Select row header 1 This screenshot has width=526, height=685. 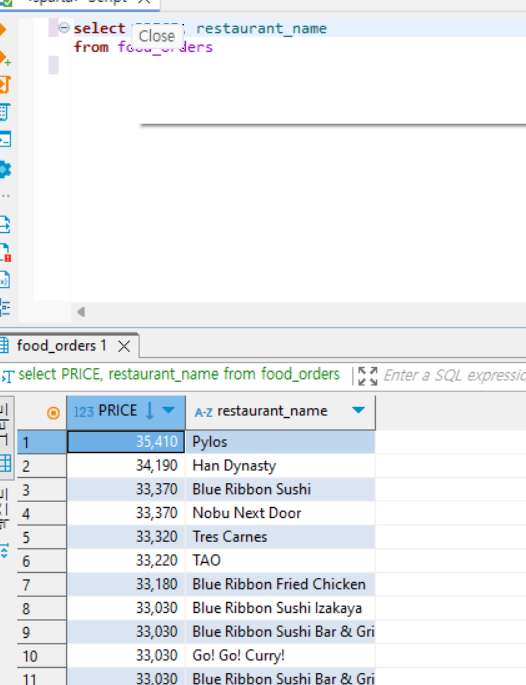[x=42, y=442]
